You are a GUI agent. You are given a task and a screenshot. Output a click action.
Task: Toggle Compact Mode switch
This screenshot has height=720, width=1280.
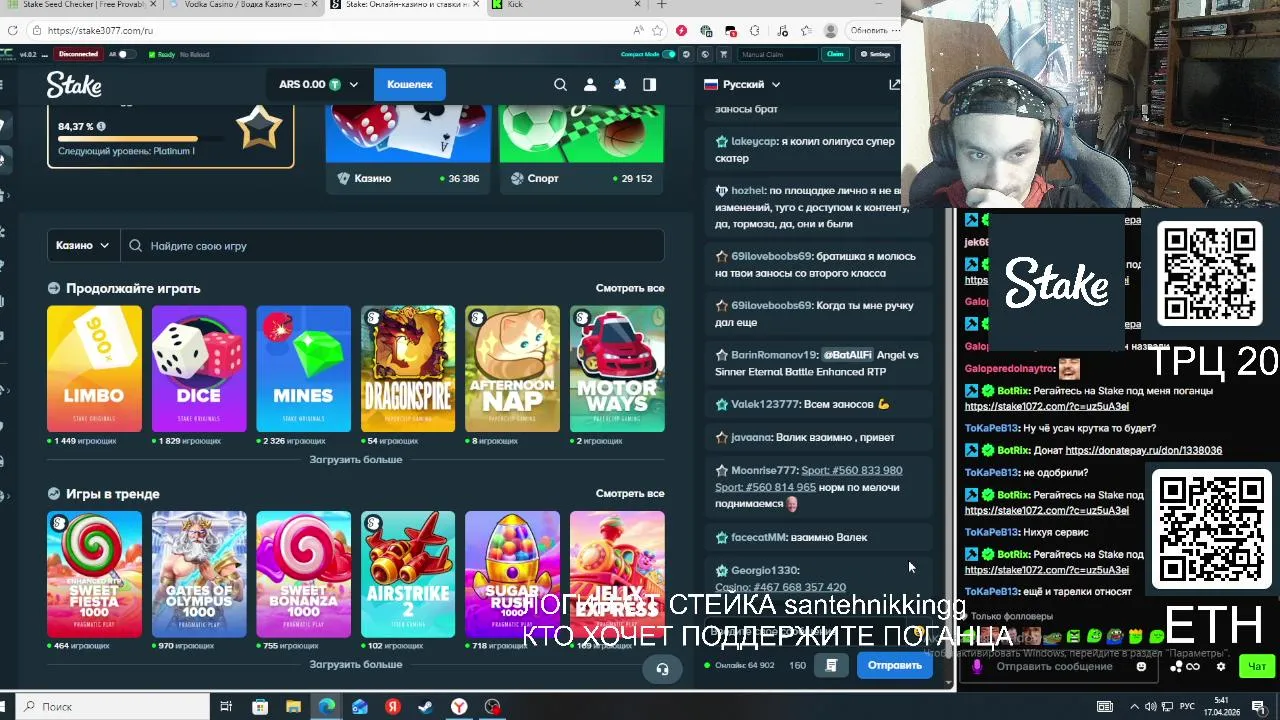[x=669, y=54]
